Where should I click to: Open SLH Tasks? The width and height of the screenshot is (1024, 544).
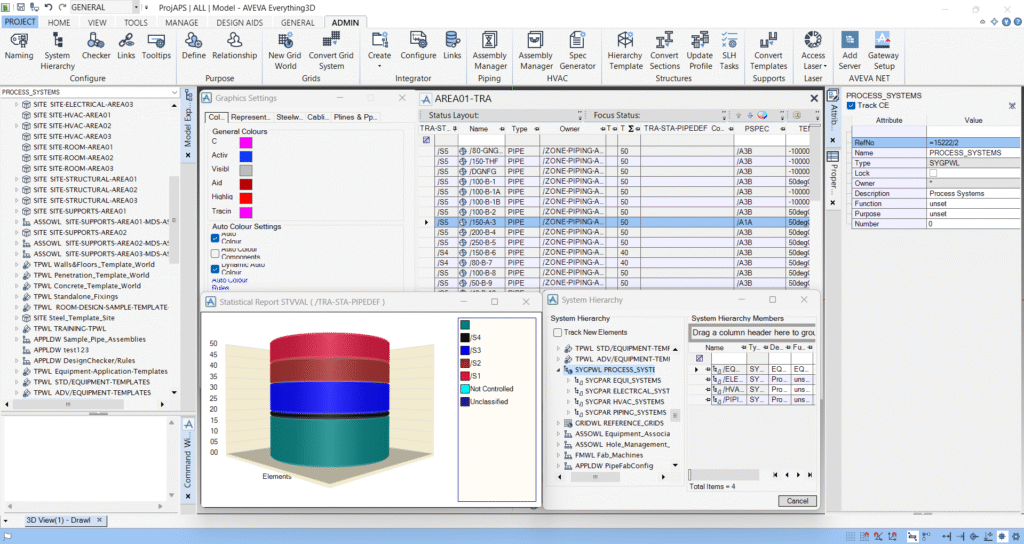click(x=729, y=52)
